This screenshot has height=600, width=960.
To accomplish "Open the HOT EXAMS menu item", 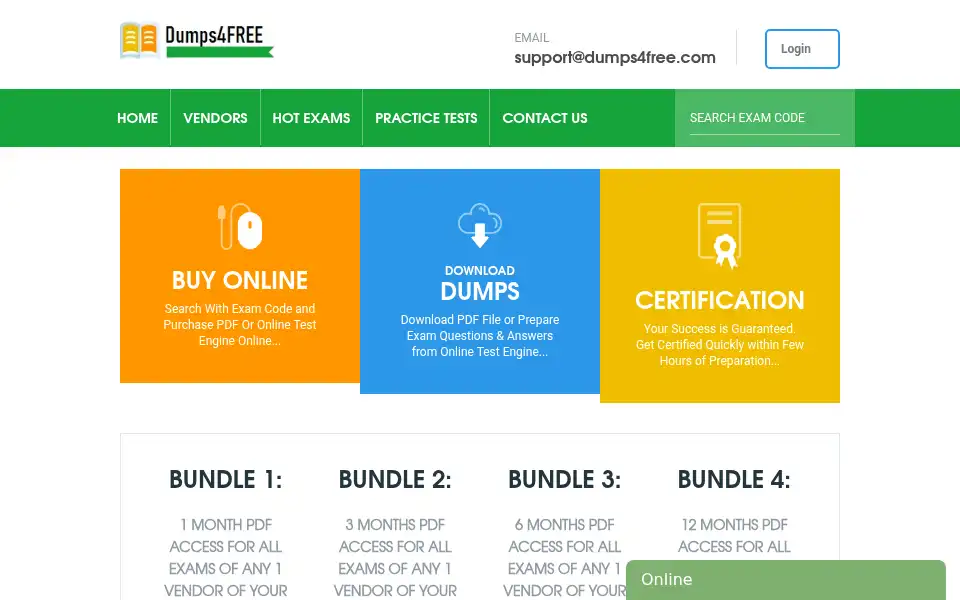I will (x=311, y=118).
